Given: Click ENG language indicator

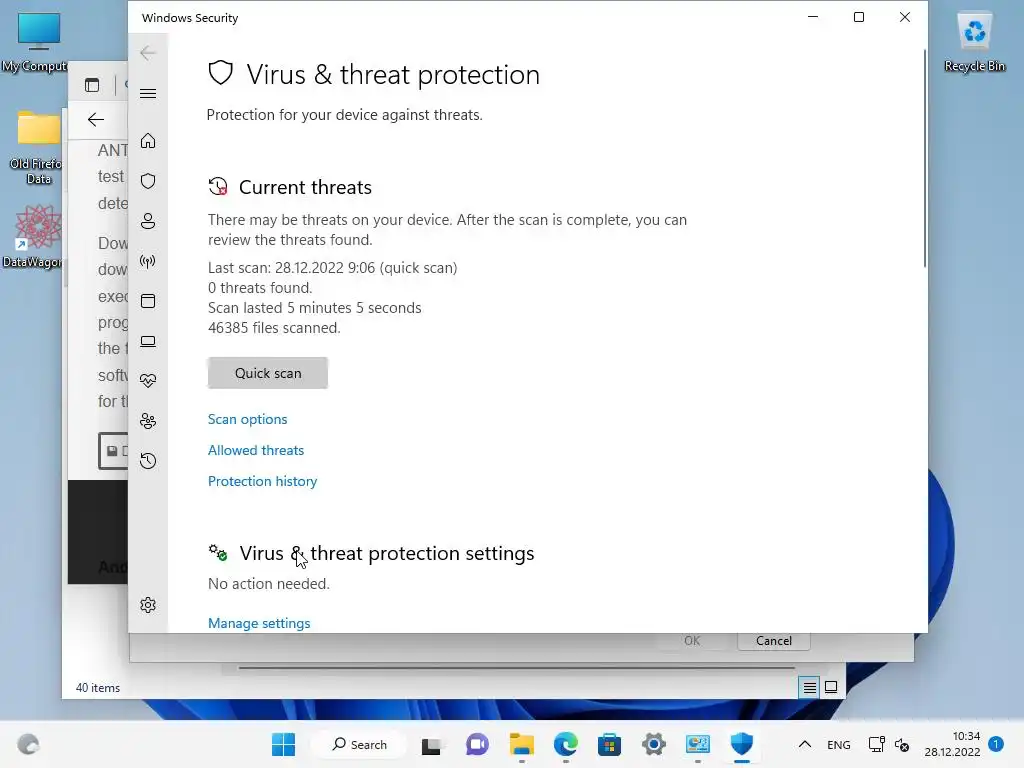Looking at the screenshot, I should [839, 744].
